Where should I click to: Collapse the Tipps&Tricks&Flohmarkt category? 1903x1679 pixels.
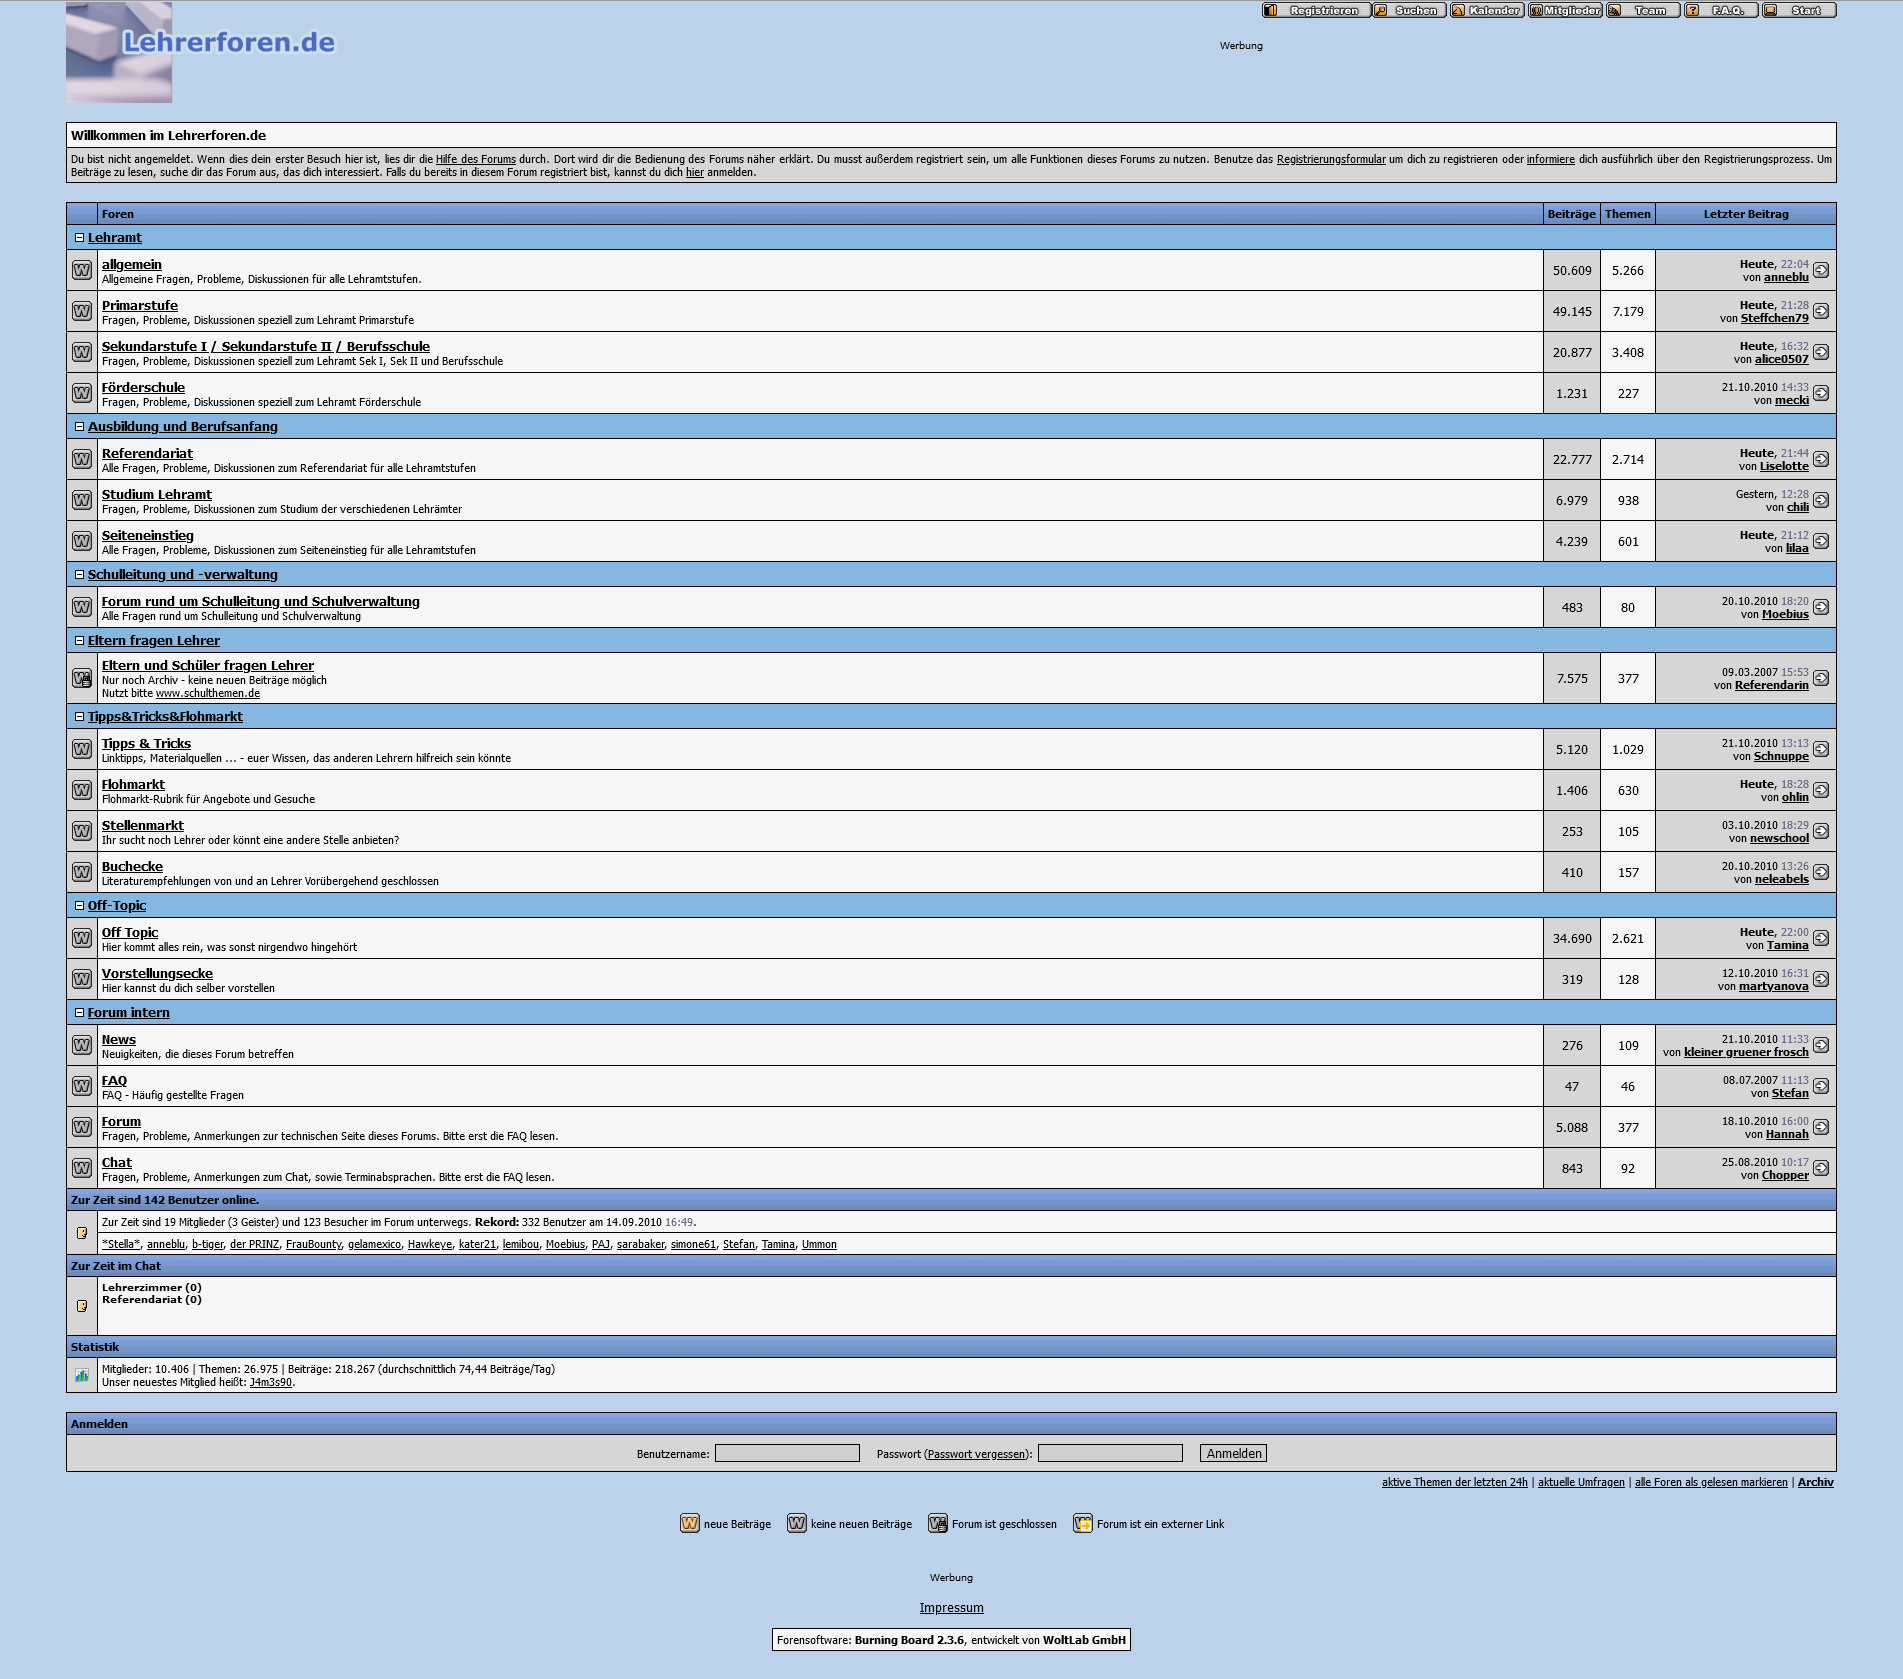80,717
